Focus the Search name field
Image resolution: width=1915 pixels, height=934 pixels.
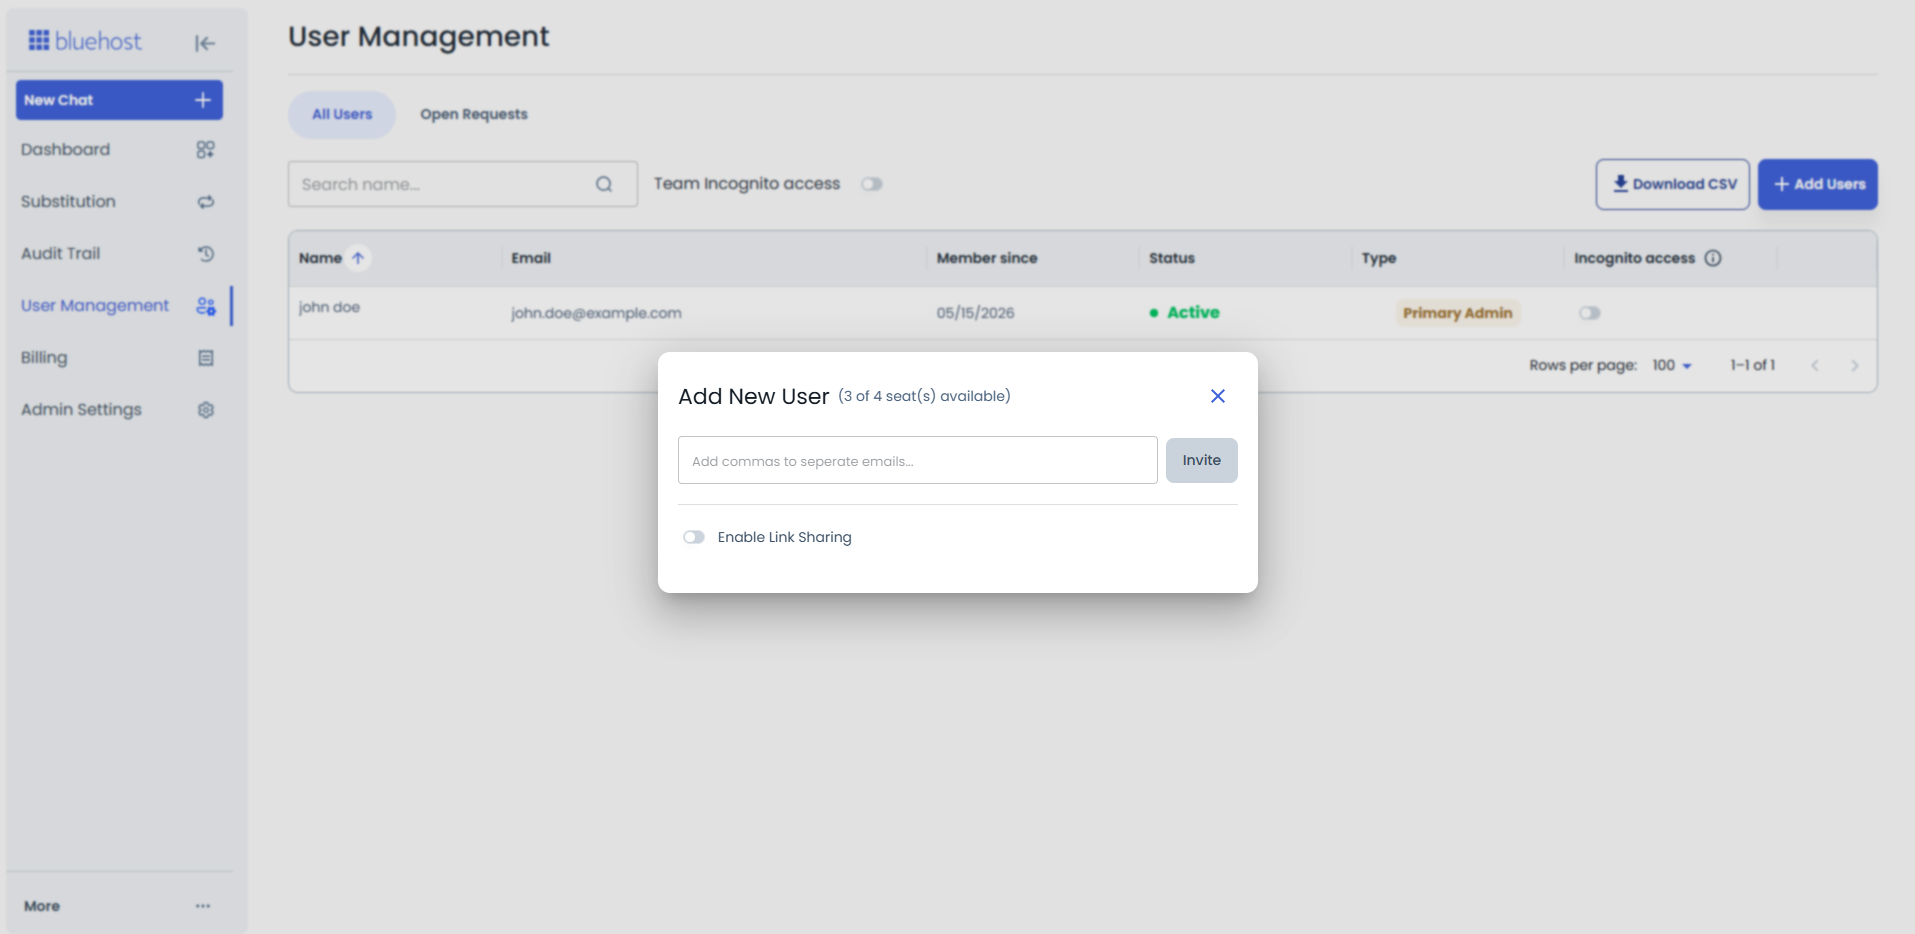point(463,184)
